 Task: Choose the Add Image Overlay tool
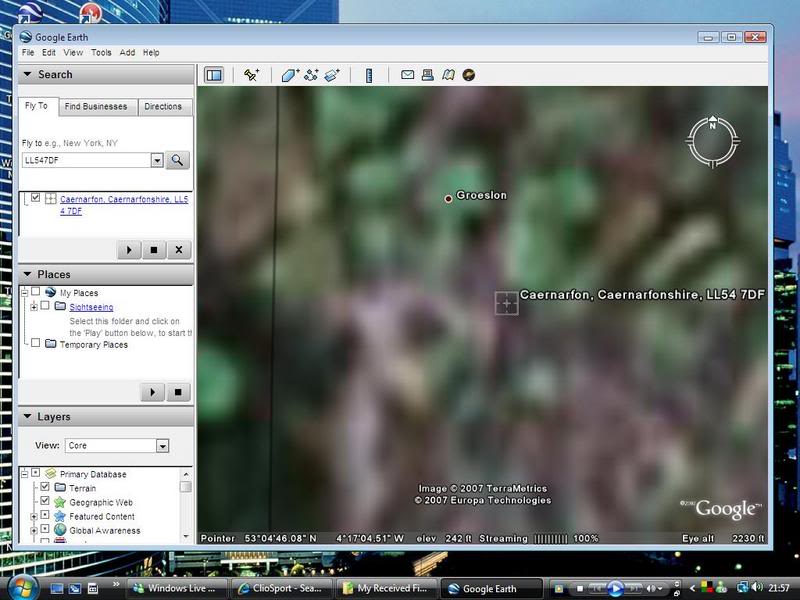click(332, 76)
